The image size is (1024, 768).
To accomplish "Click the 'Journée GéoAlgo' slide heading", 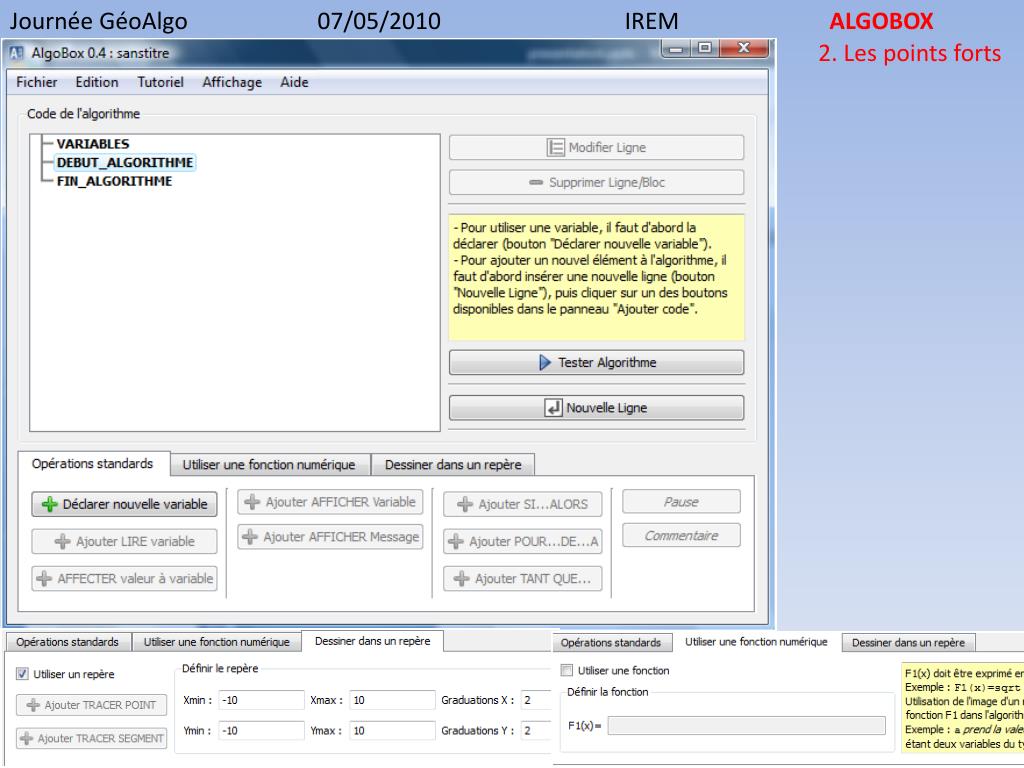I will pos(99,21).
